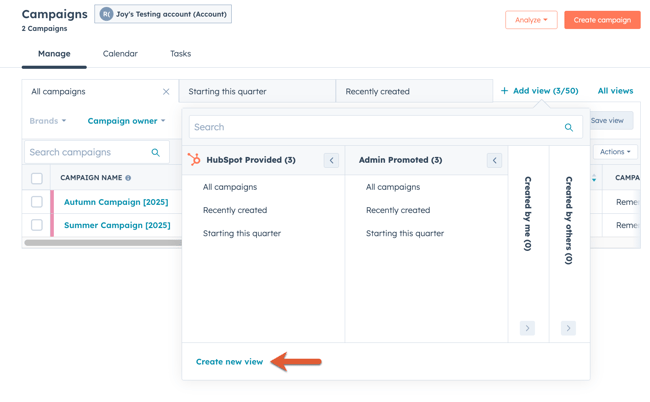Click the campaign search magnifier icon
The width and height of the screenshot is (650, 402).
click(155, 153)
